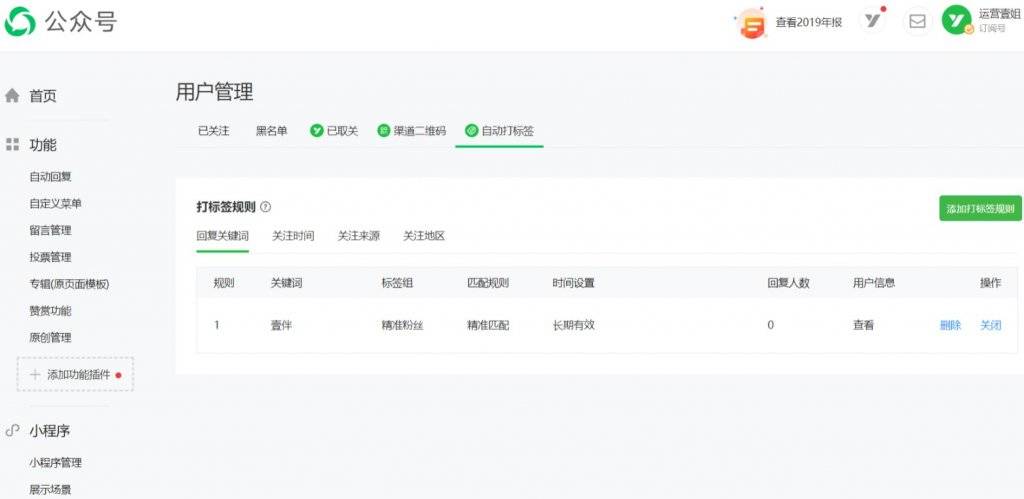Select the 关注时间 sub-tab

click(293, 236)
